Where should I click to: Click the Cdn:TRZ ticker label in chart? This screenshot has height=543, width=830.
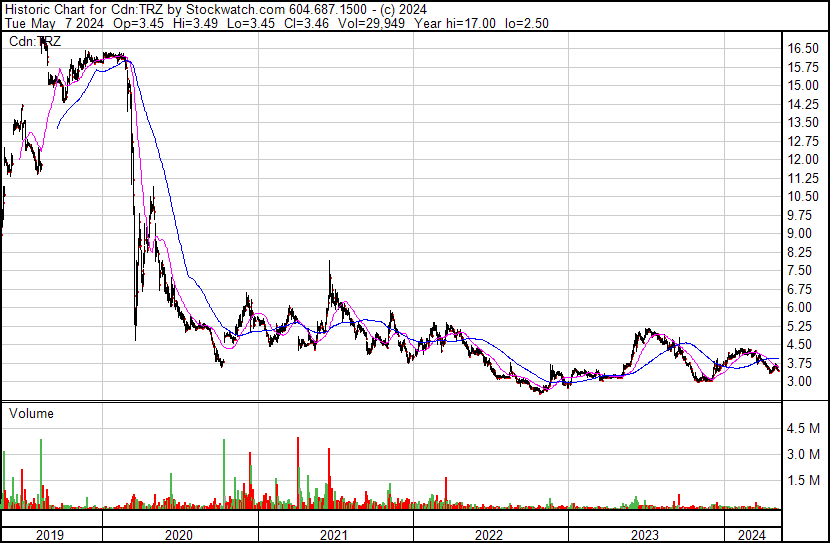tap(35, 42)
